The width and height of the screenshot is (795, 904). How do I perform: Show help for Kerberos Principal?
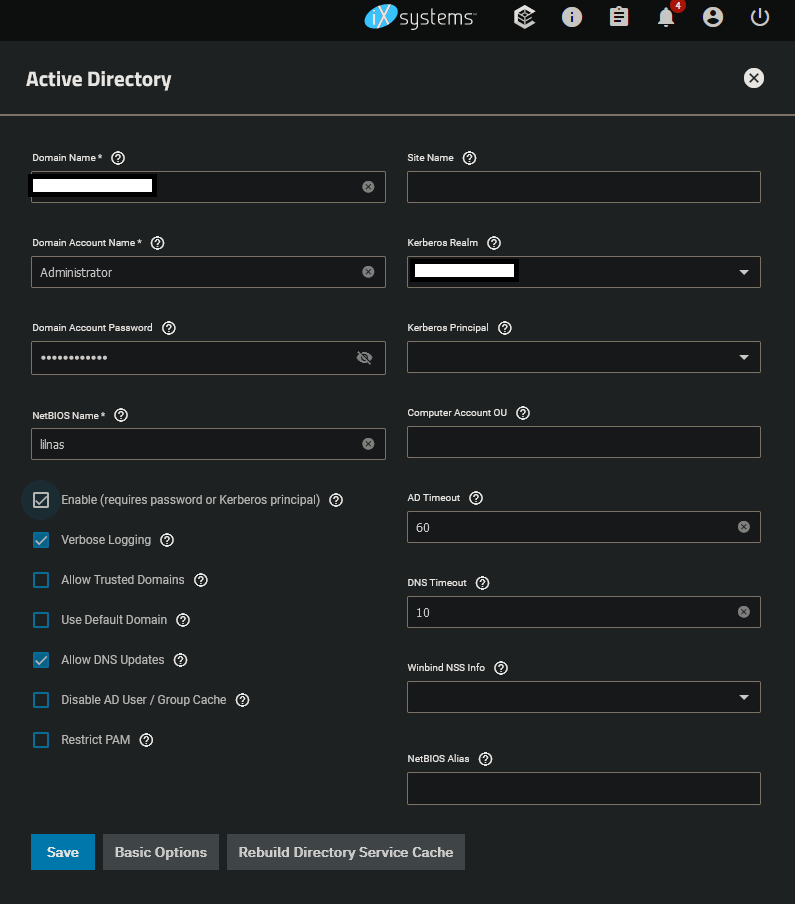click(x=505, y=328)
